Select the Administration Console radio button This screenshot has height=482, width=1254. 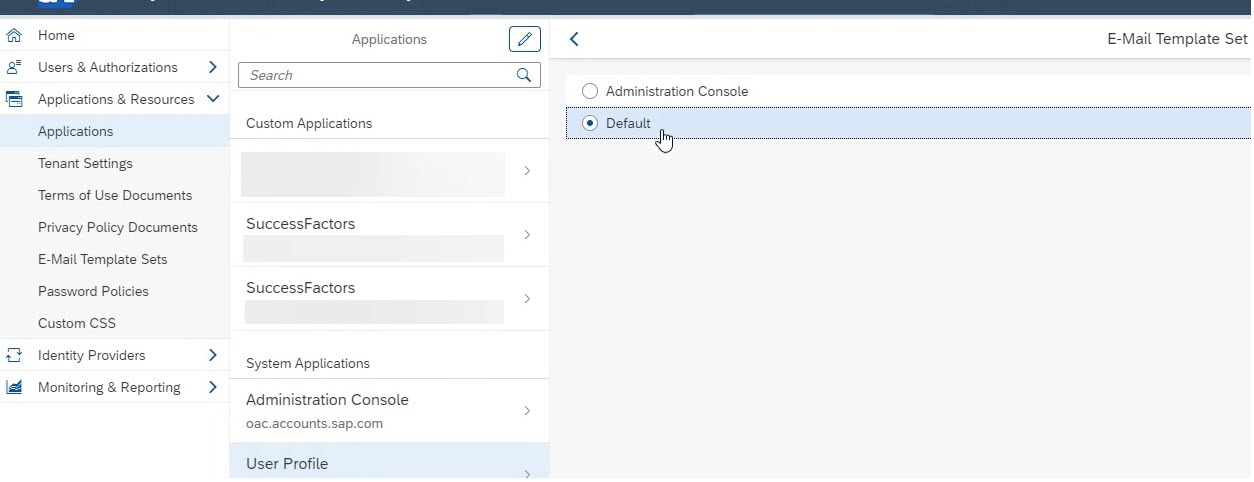point(590,91)
